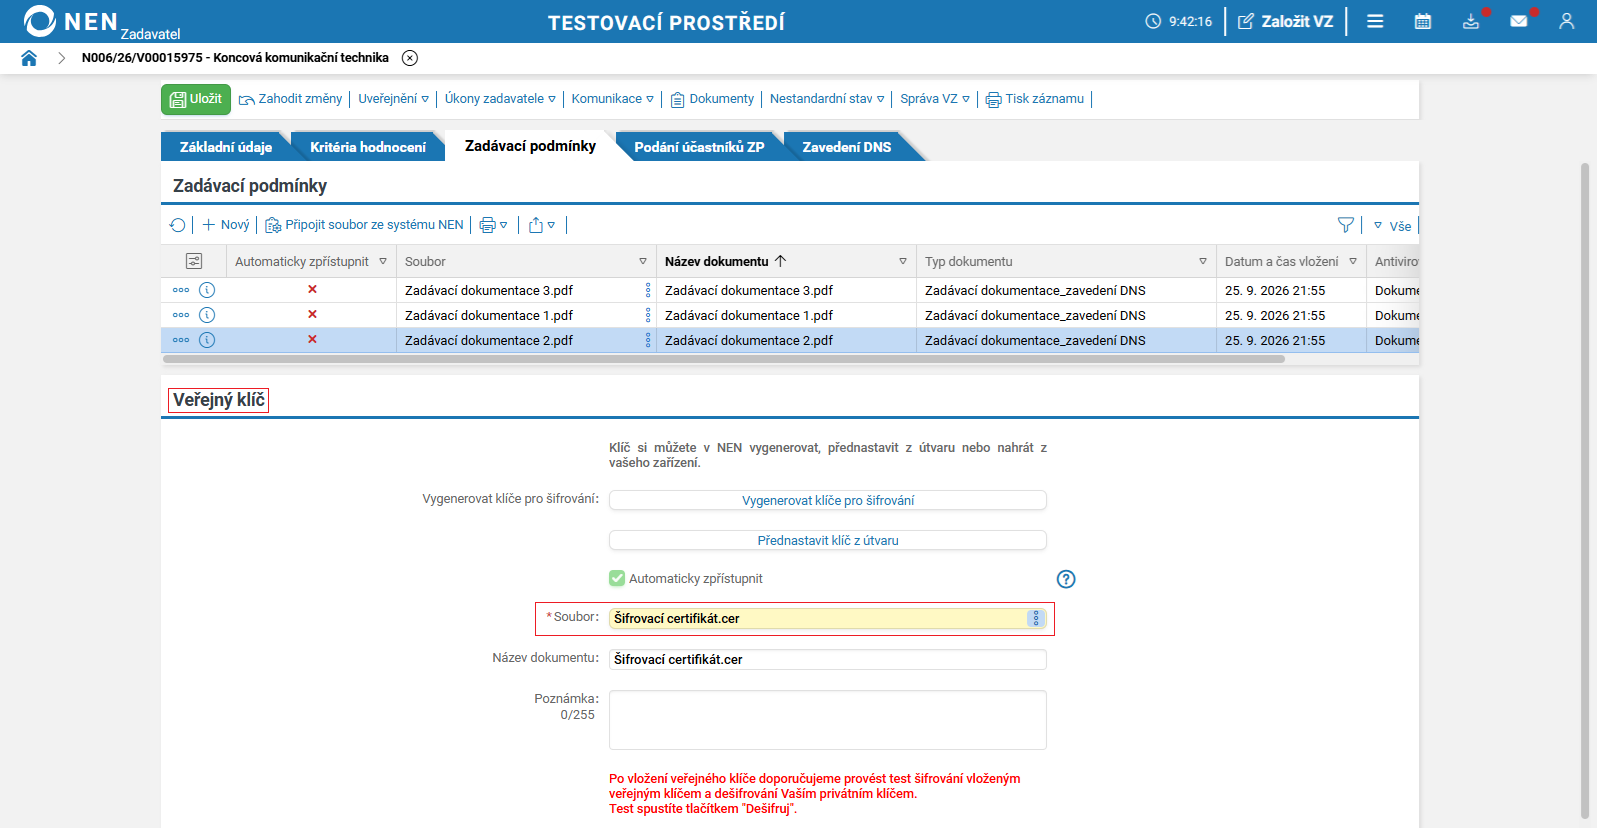This screenshot has height=828, width=1597.
Task: Close the N006/26/V00015975 breadcrumb record
Action: pyautogui.click(x=410, y=58)
